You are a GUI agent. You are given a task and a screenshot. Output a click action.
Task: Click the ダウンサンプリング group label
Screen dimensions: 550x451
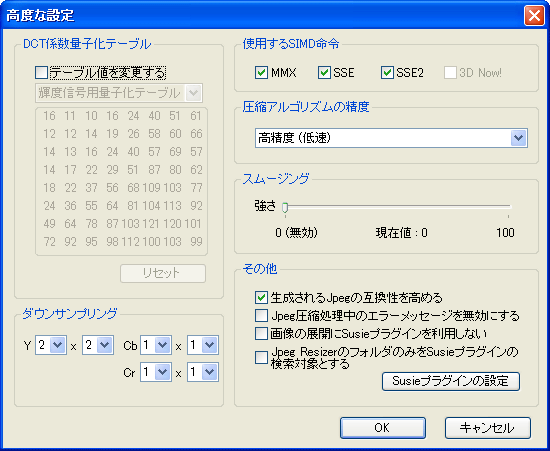[70, 313]
